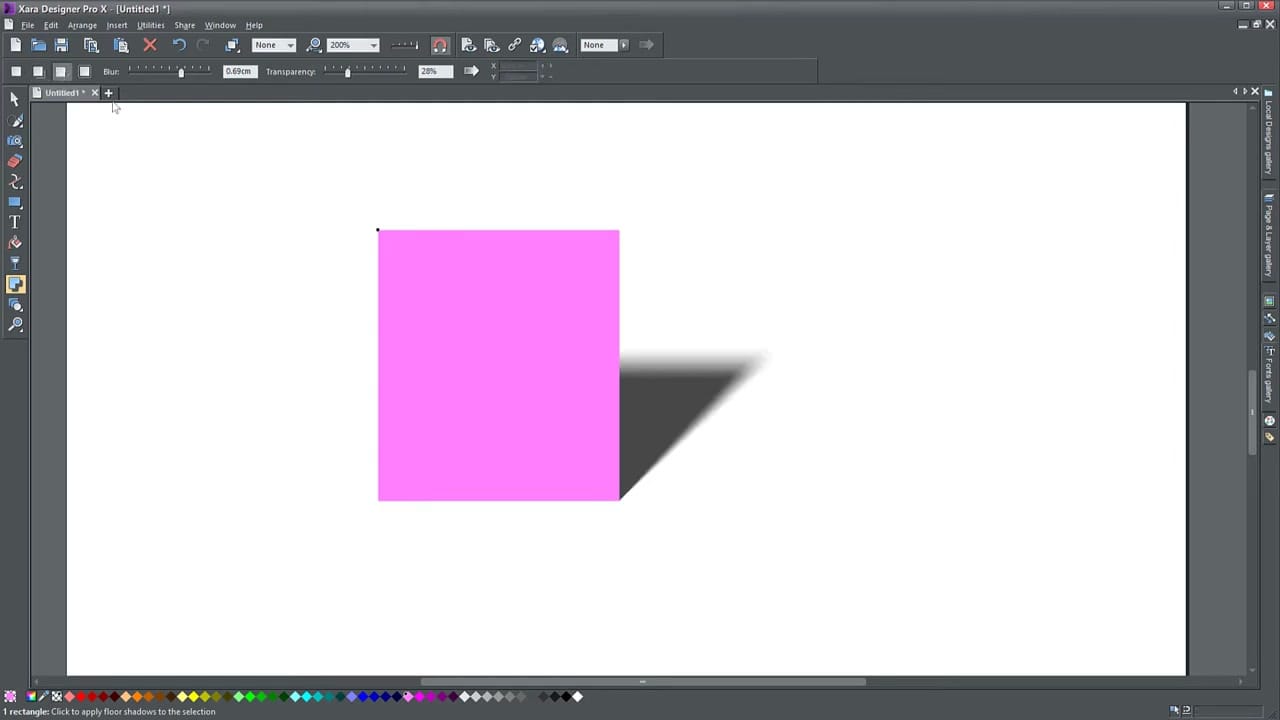Select the Rectangle tool

pos(15,201)
